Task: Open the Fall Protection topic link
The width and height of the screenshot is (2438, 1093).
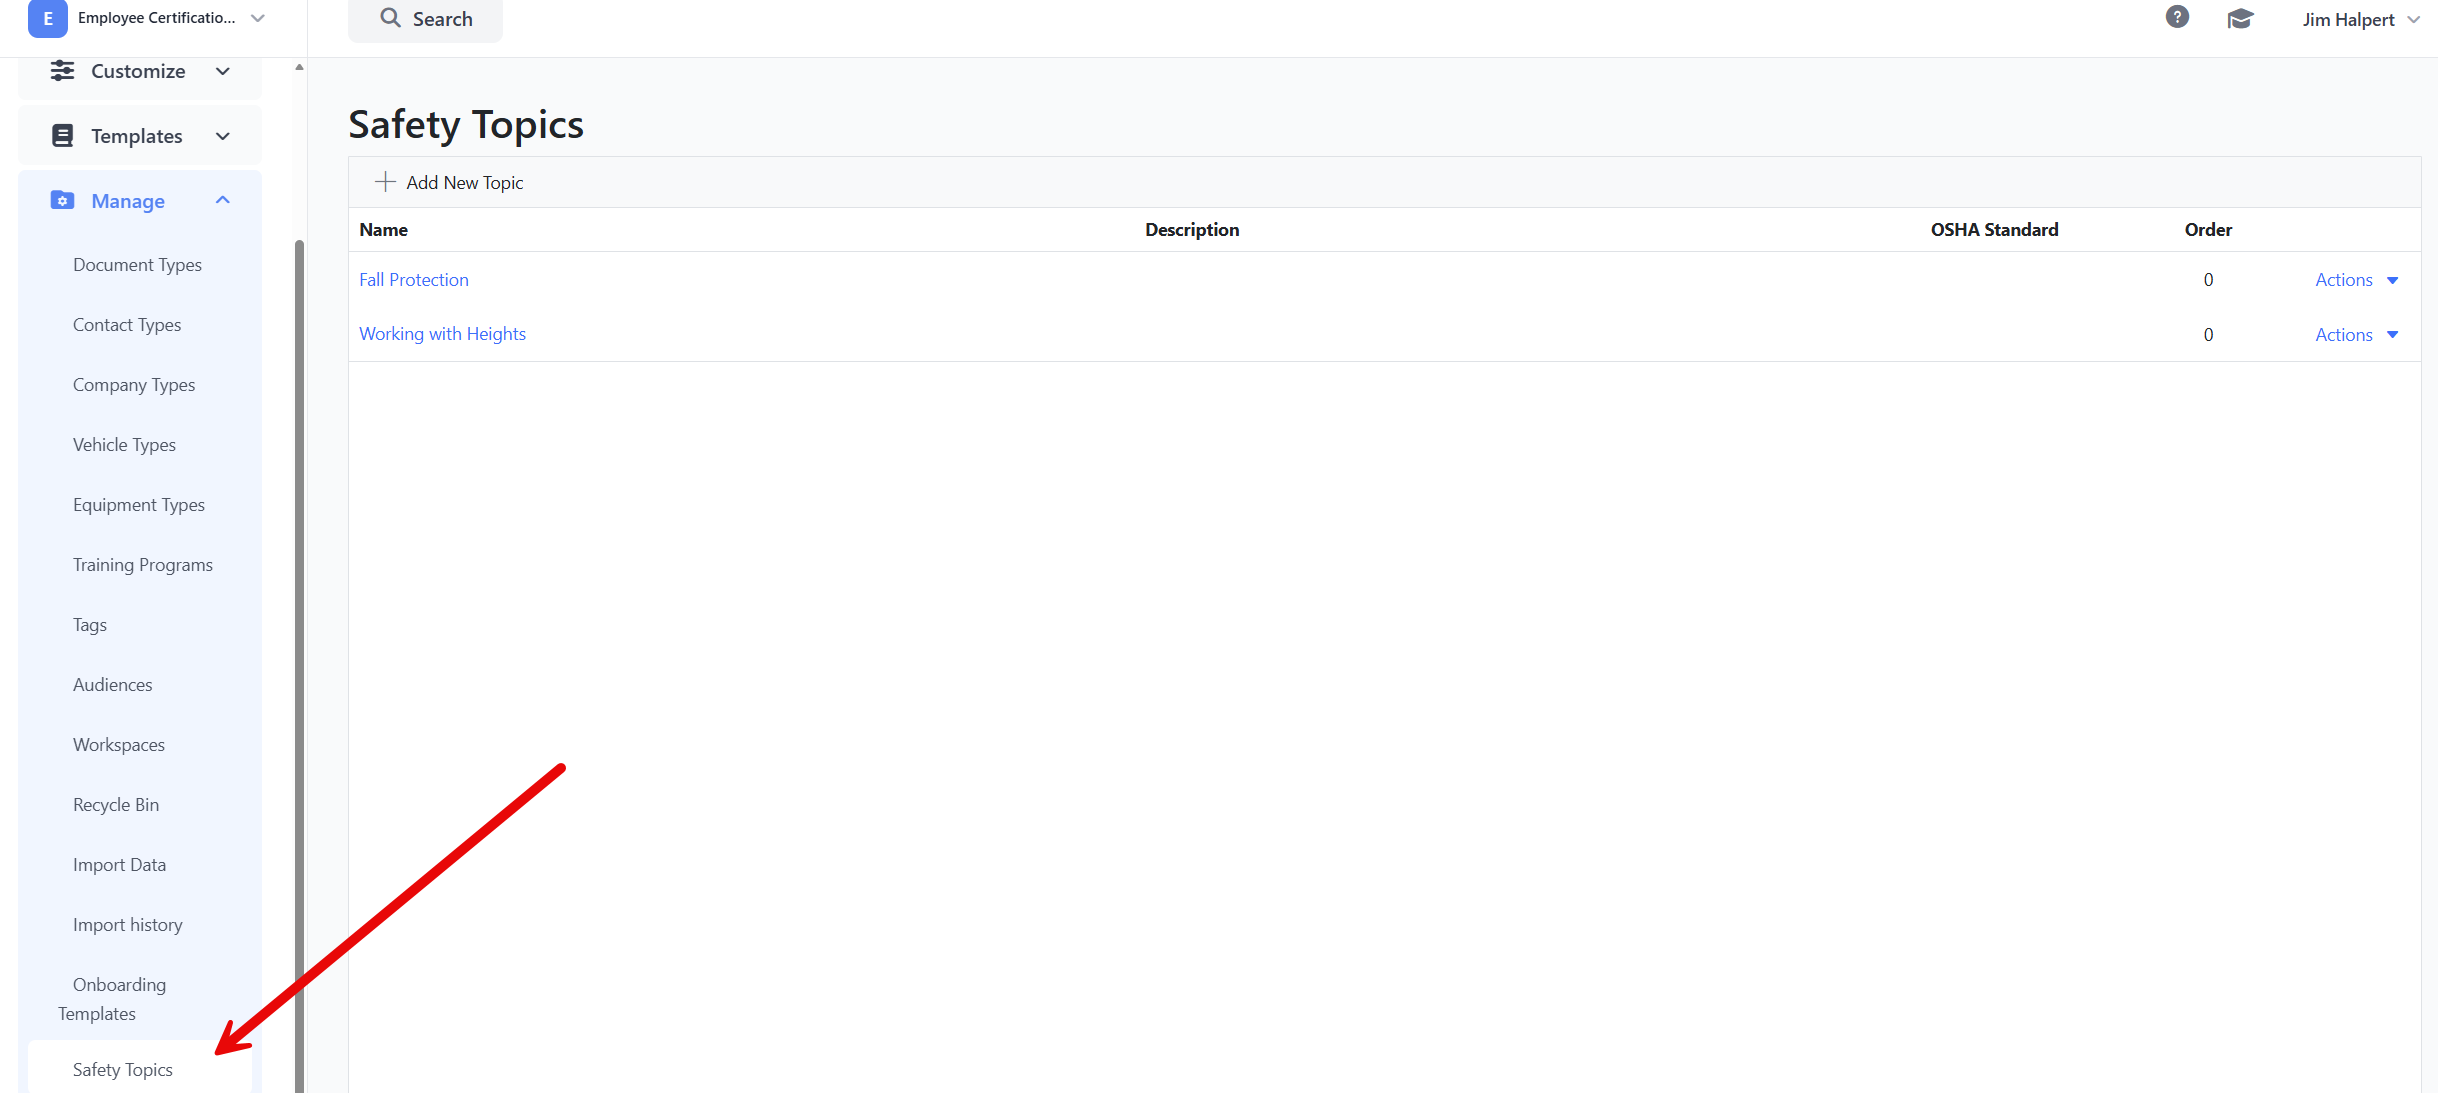Action: tap(414, 280)
